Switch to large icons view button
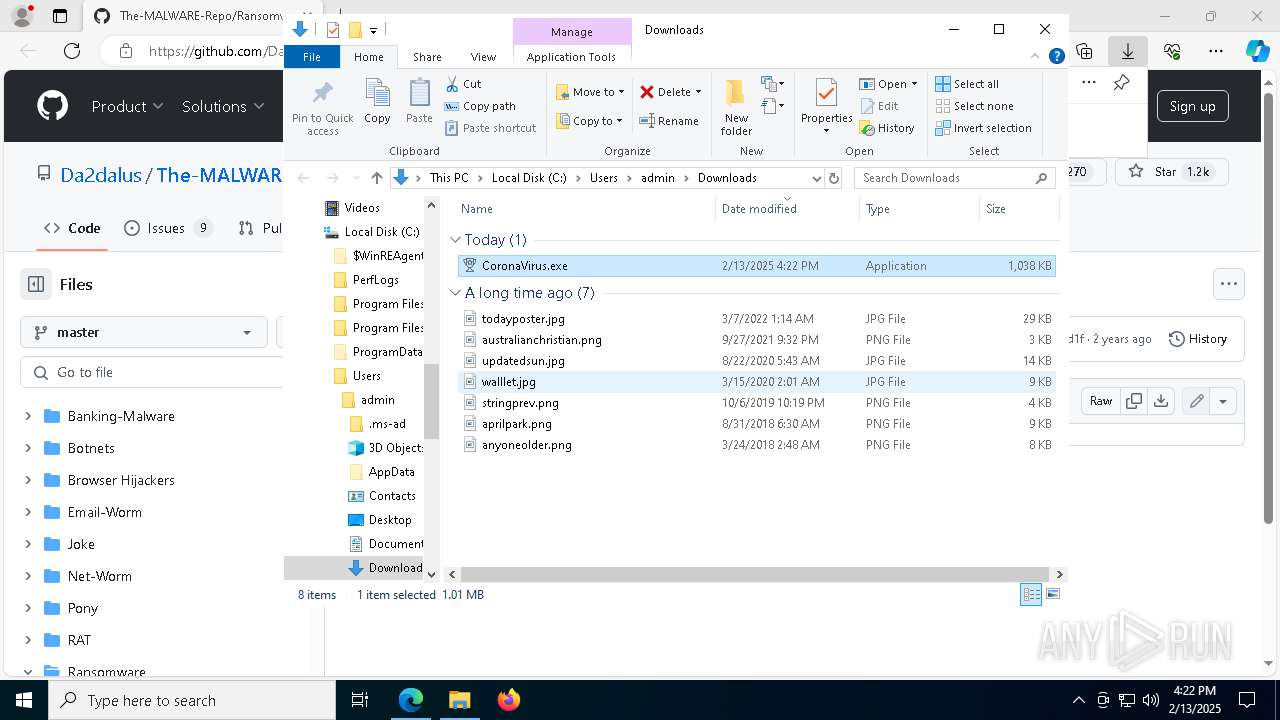 pos(1052,594)
